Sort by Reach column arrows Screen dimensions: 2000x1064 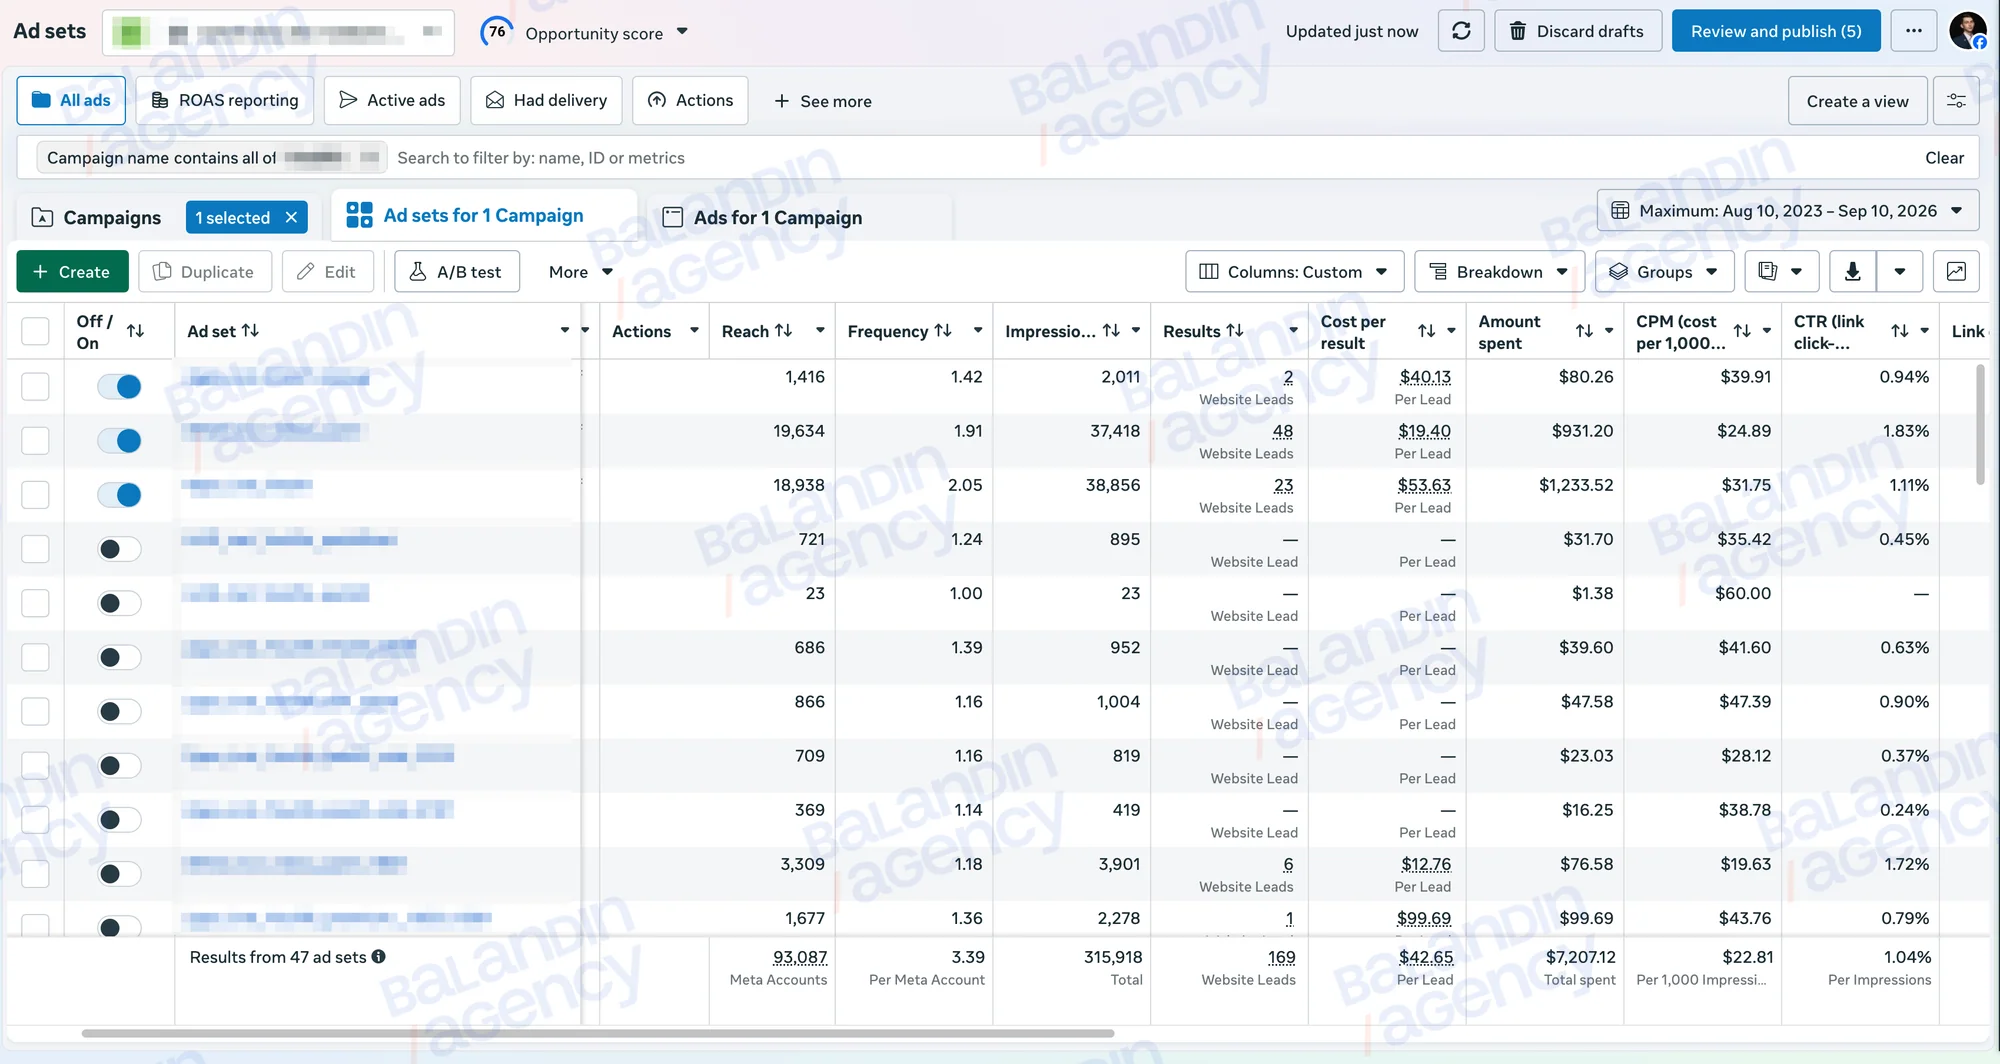point(784,331)
